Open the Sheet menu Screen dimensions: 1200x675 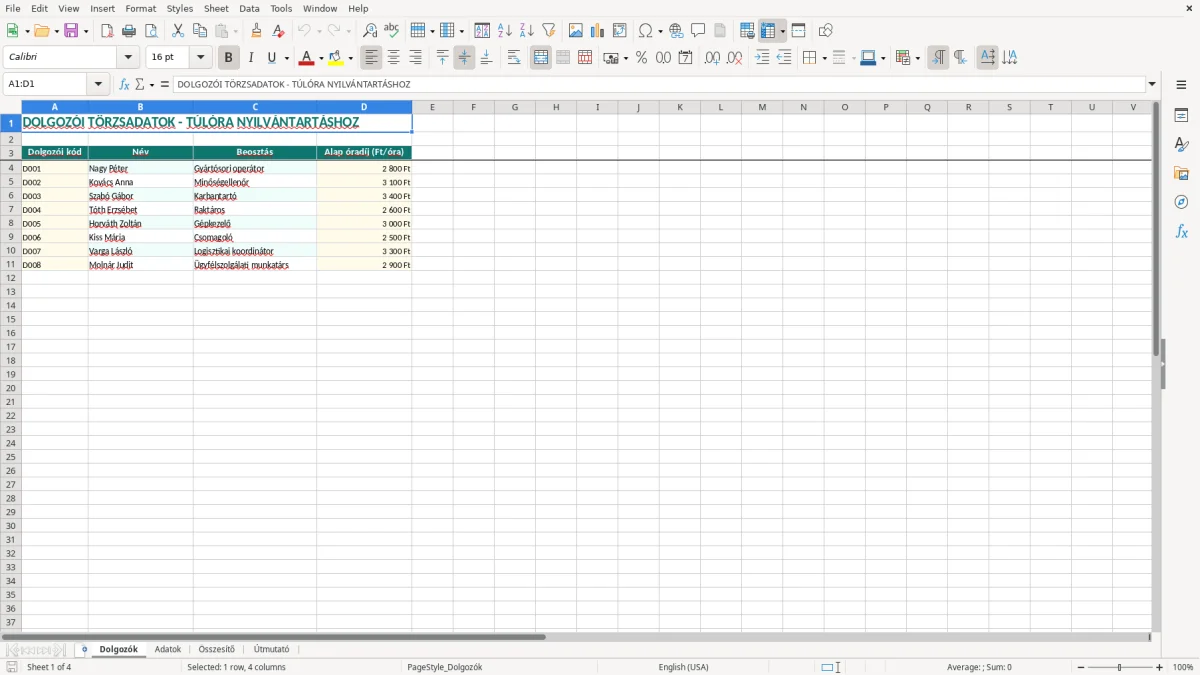(x=216, y=8)
